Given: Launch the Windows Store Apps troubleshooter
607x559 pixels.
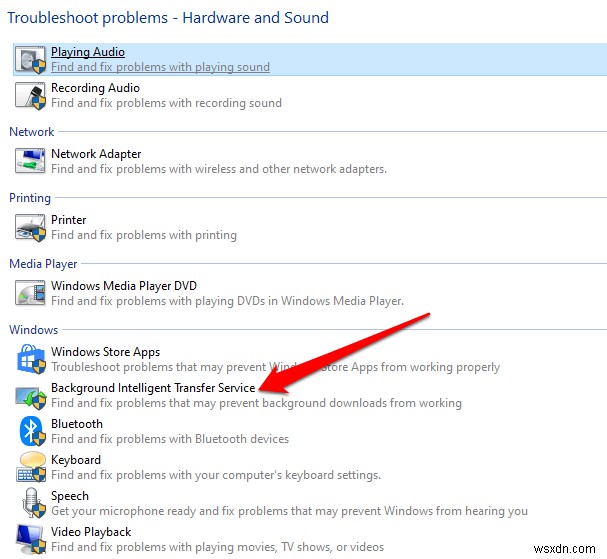Looking at the screenshot, I should tap(105, 352).
